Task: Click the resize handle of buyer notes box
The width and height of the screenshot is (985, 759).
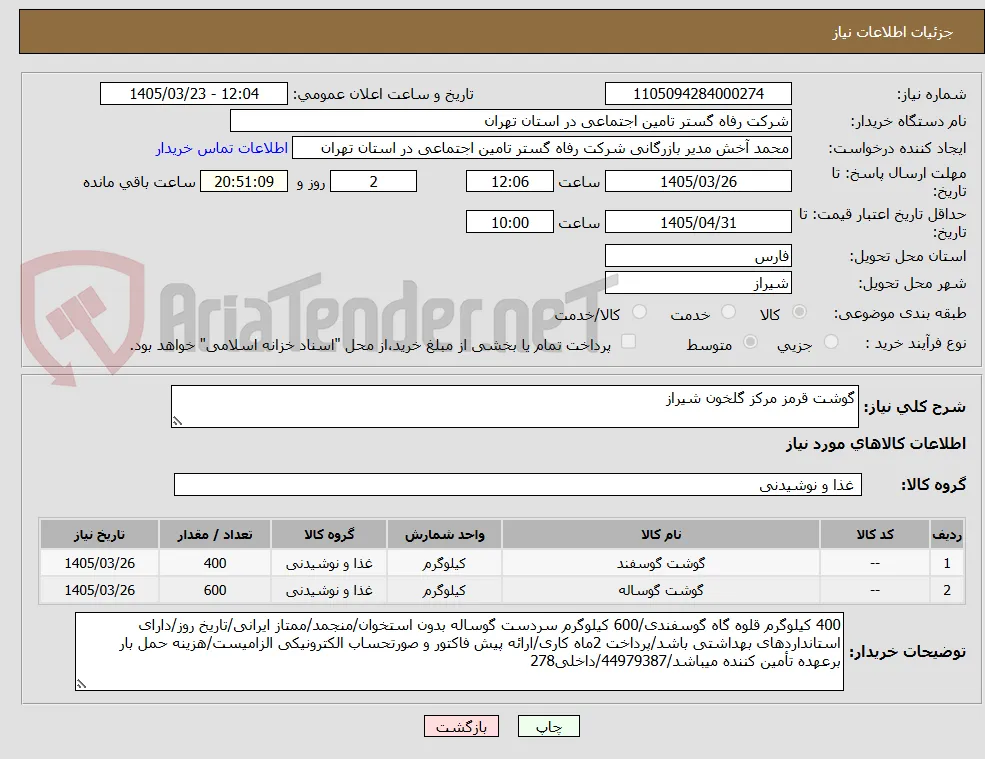Action: (81, 684)
